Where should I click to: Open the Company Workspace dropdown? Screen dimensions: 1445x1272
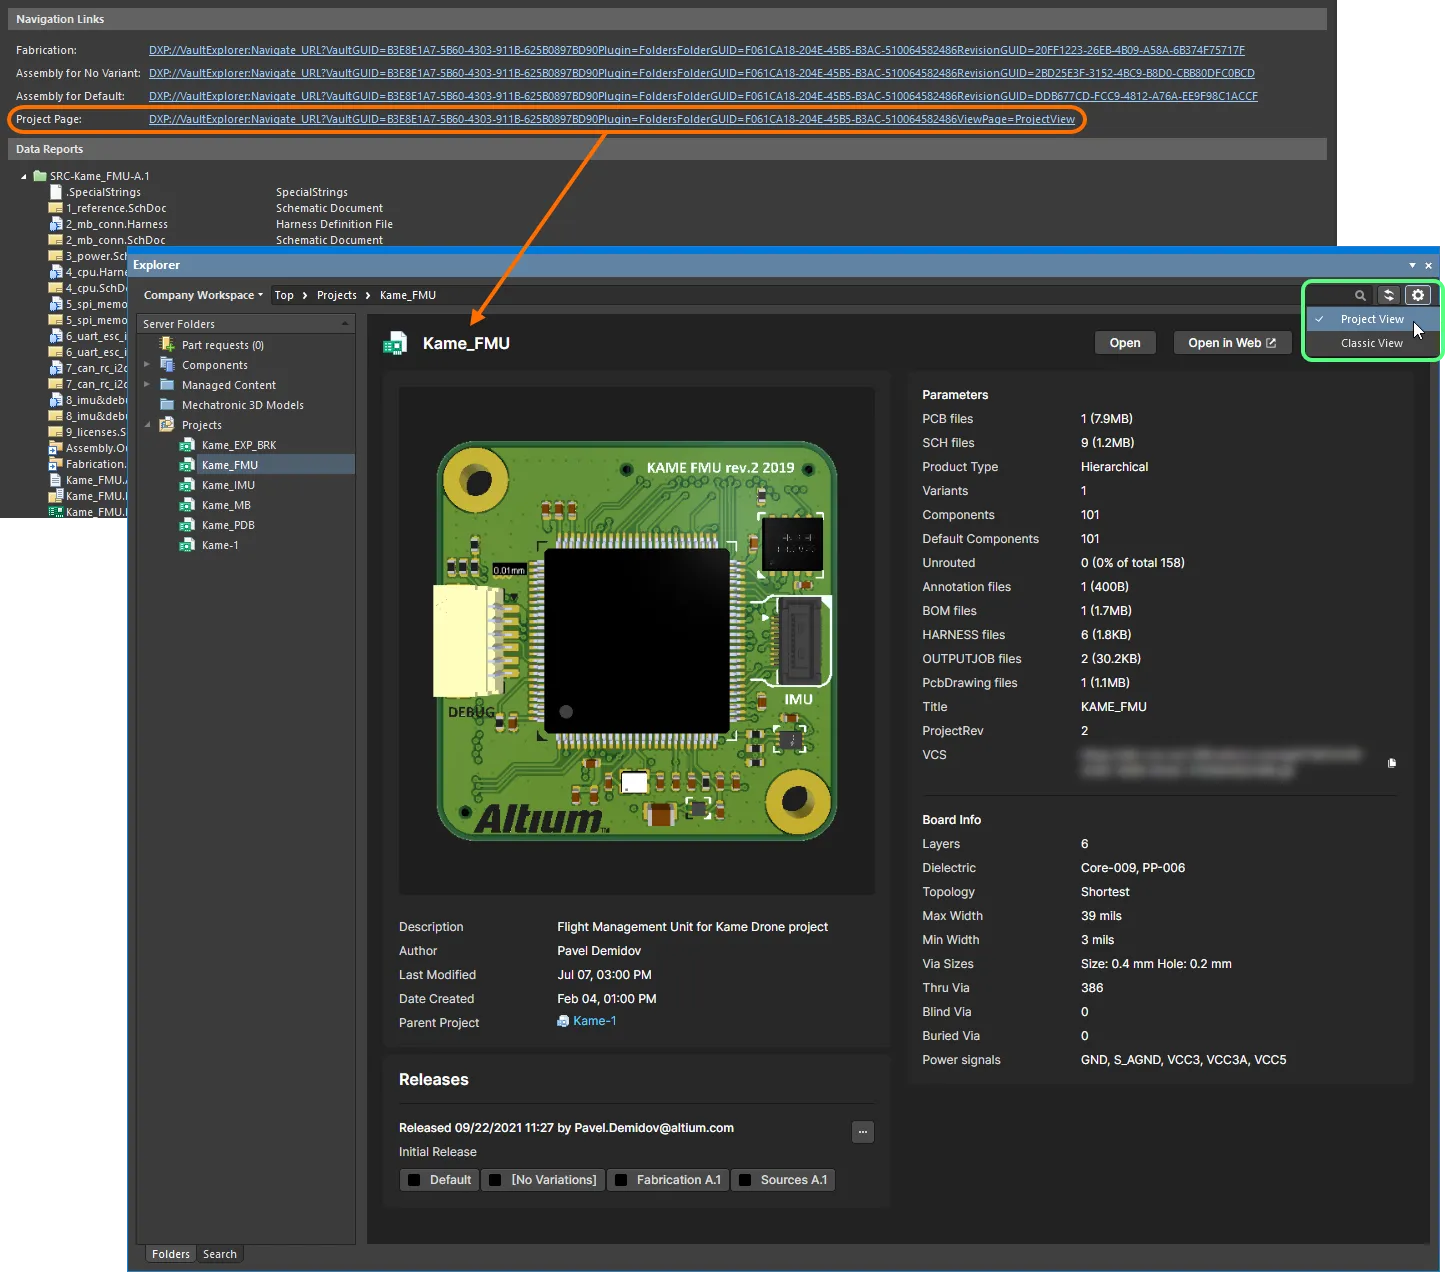[203, 295]
